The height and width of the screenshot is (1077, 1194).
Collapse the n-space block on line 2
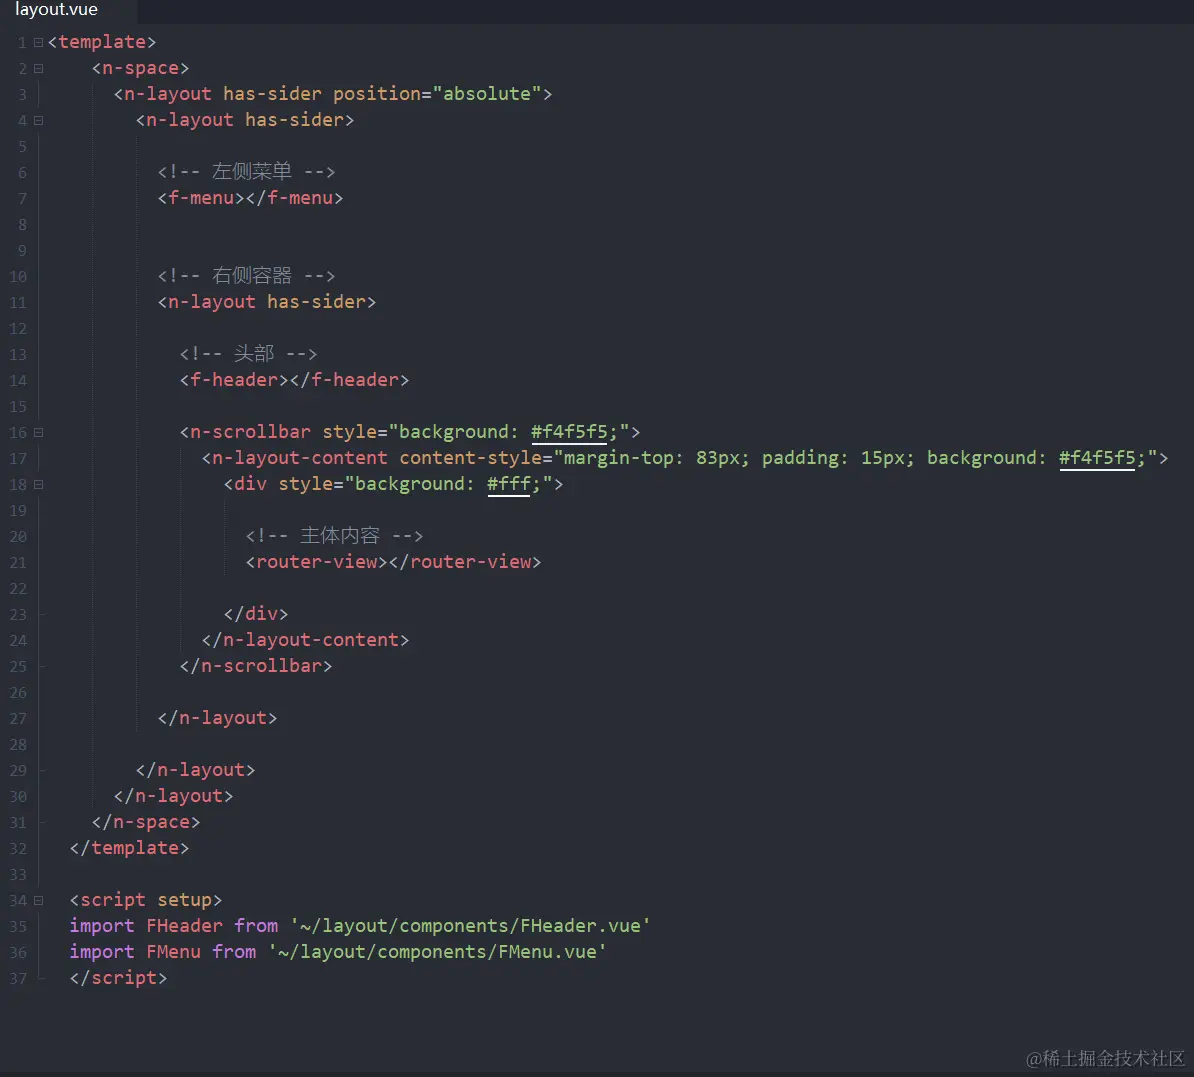point(38,69)
